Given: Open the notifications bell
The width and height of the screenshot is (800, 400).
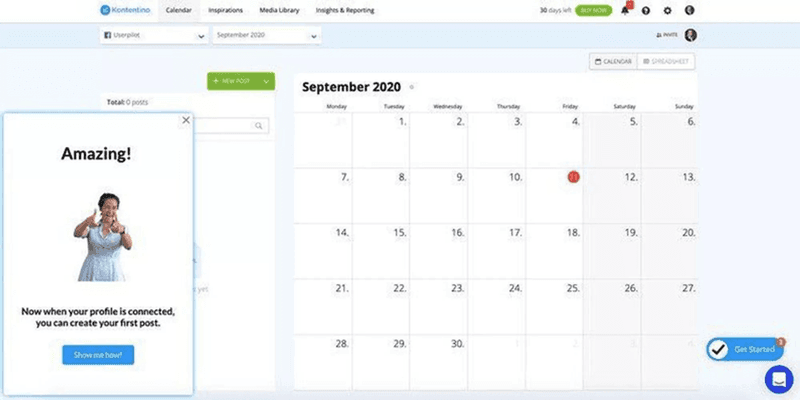Looking at the screenshot, I should (626, 10).
